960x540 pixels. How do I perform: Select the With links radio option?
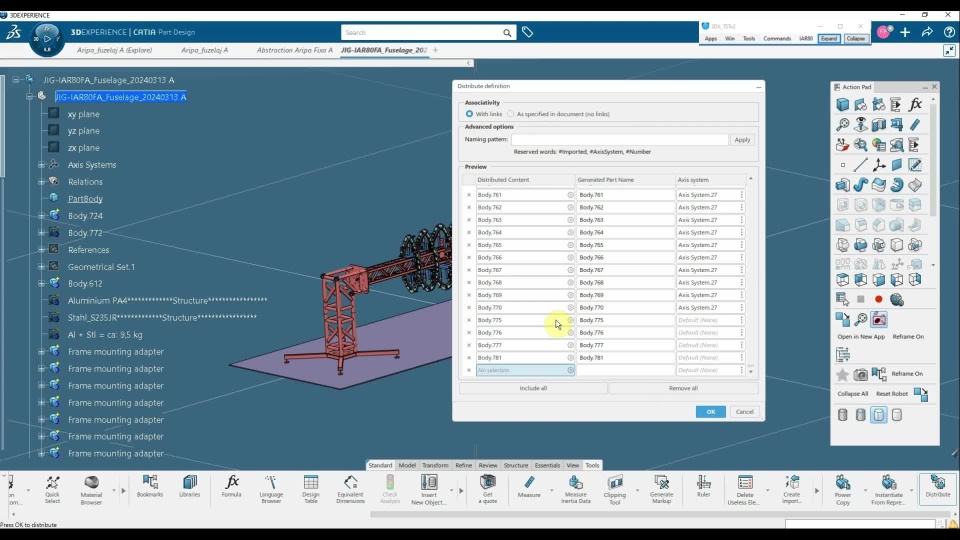(469, 114)
